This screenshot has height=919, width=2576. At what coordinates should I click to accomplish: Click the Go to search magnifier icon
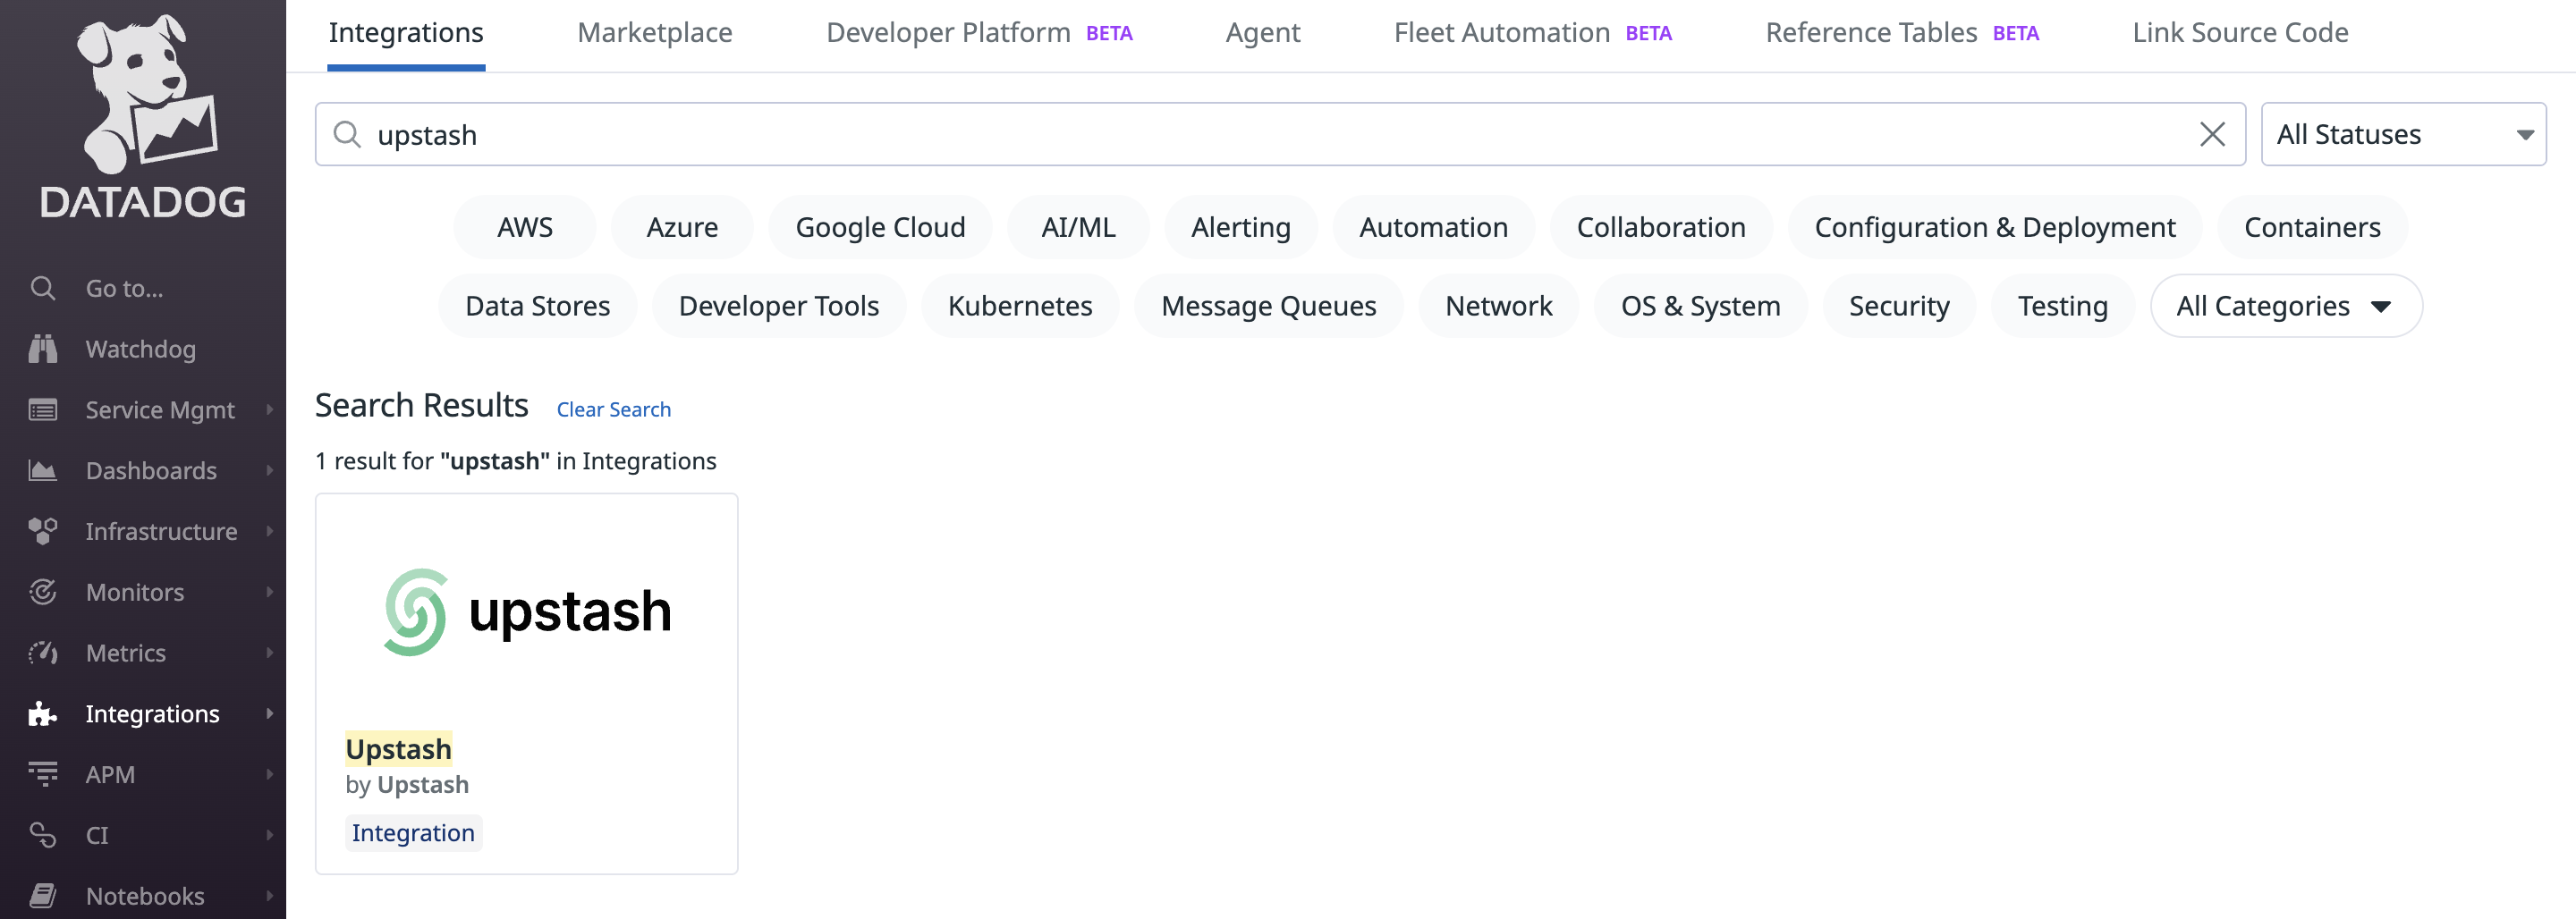[42, 288]
